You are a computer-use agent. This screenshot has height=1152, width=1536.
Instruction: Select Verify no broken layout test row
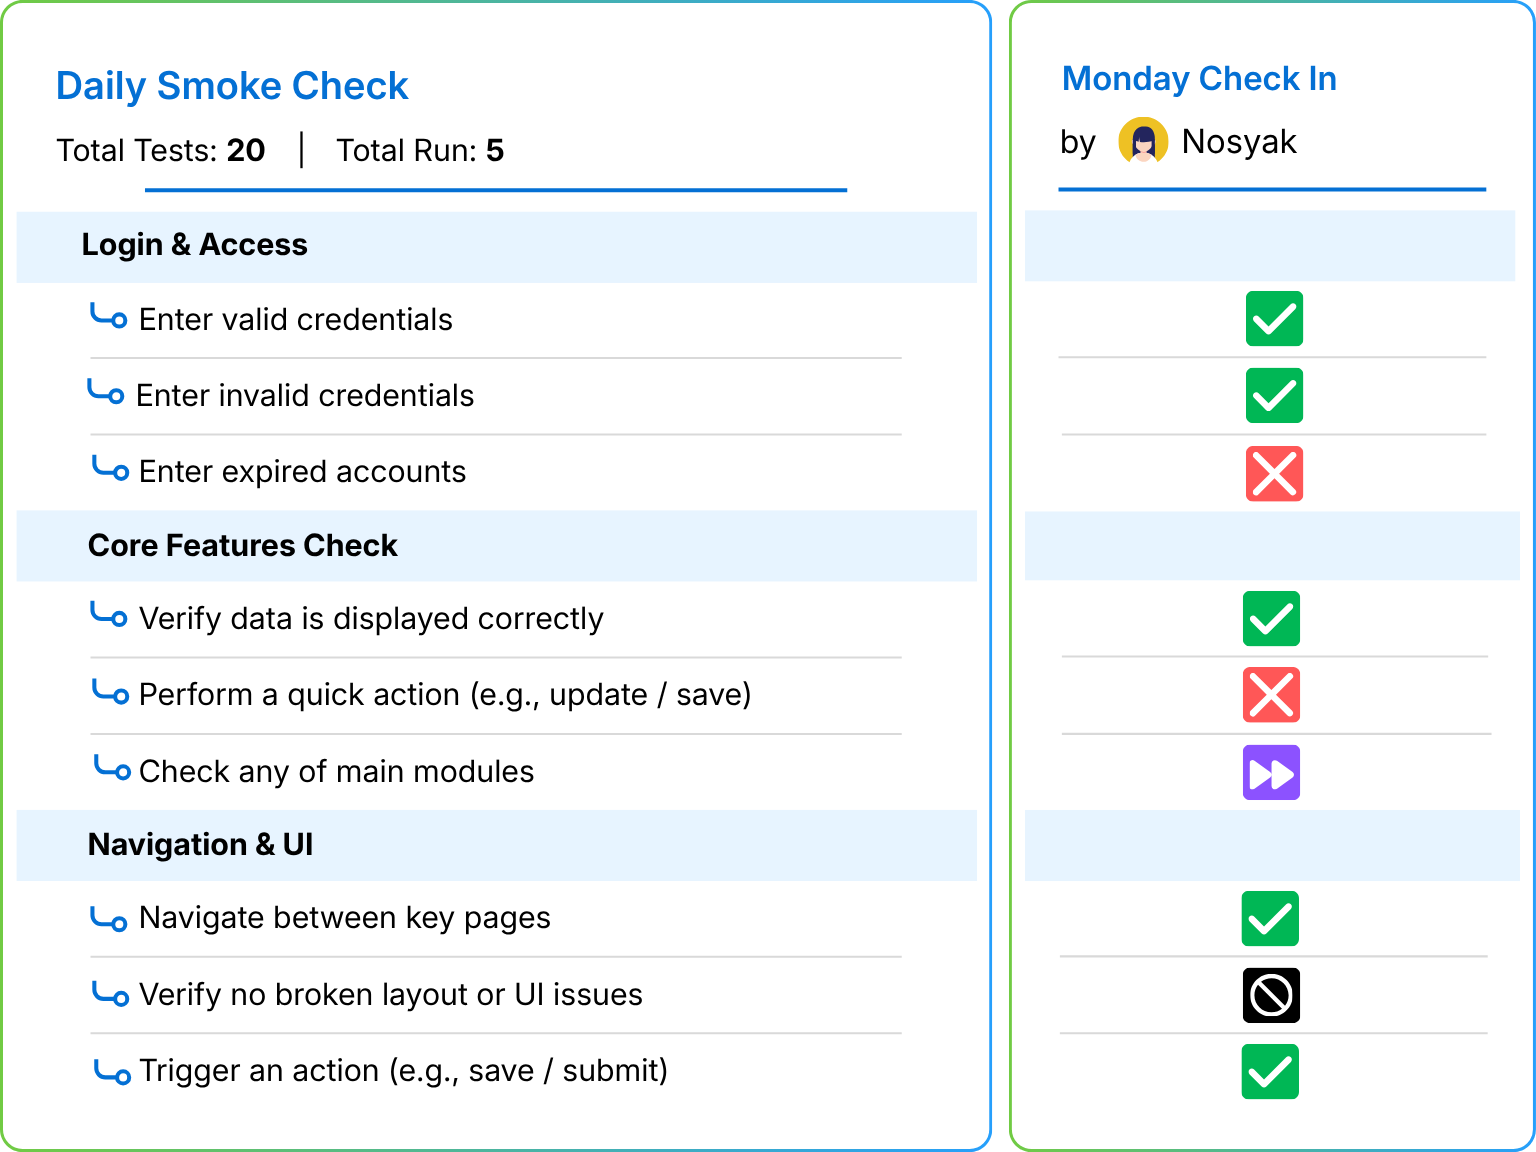[496, 995]
